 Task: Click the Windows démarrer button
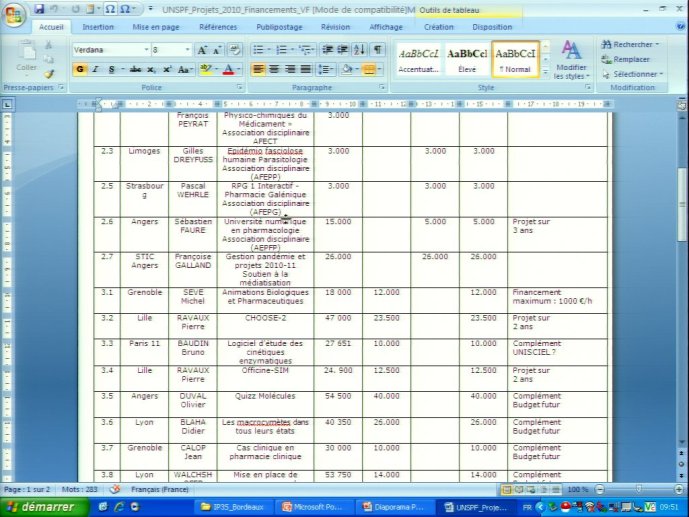[43, 507]
